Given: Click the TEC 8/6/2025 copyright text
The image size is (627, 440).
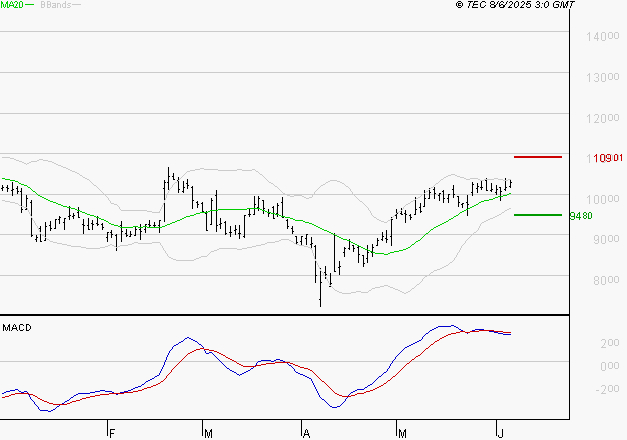Looking at the screenshot, I should [515, 5].
